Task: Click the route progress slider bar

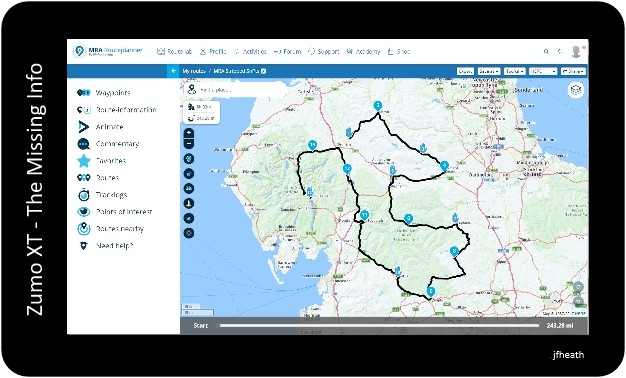Action: (x=377, y=326)
